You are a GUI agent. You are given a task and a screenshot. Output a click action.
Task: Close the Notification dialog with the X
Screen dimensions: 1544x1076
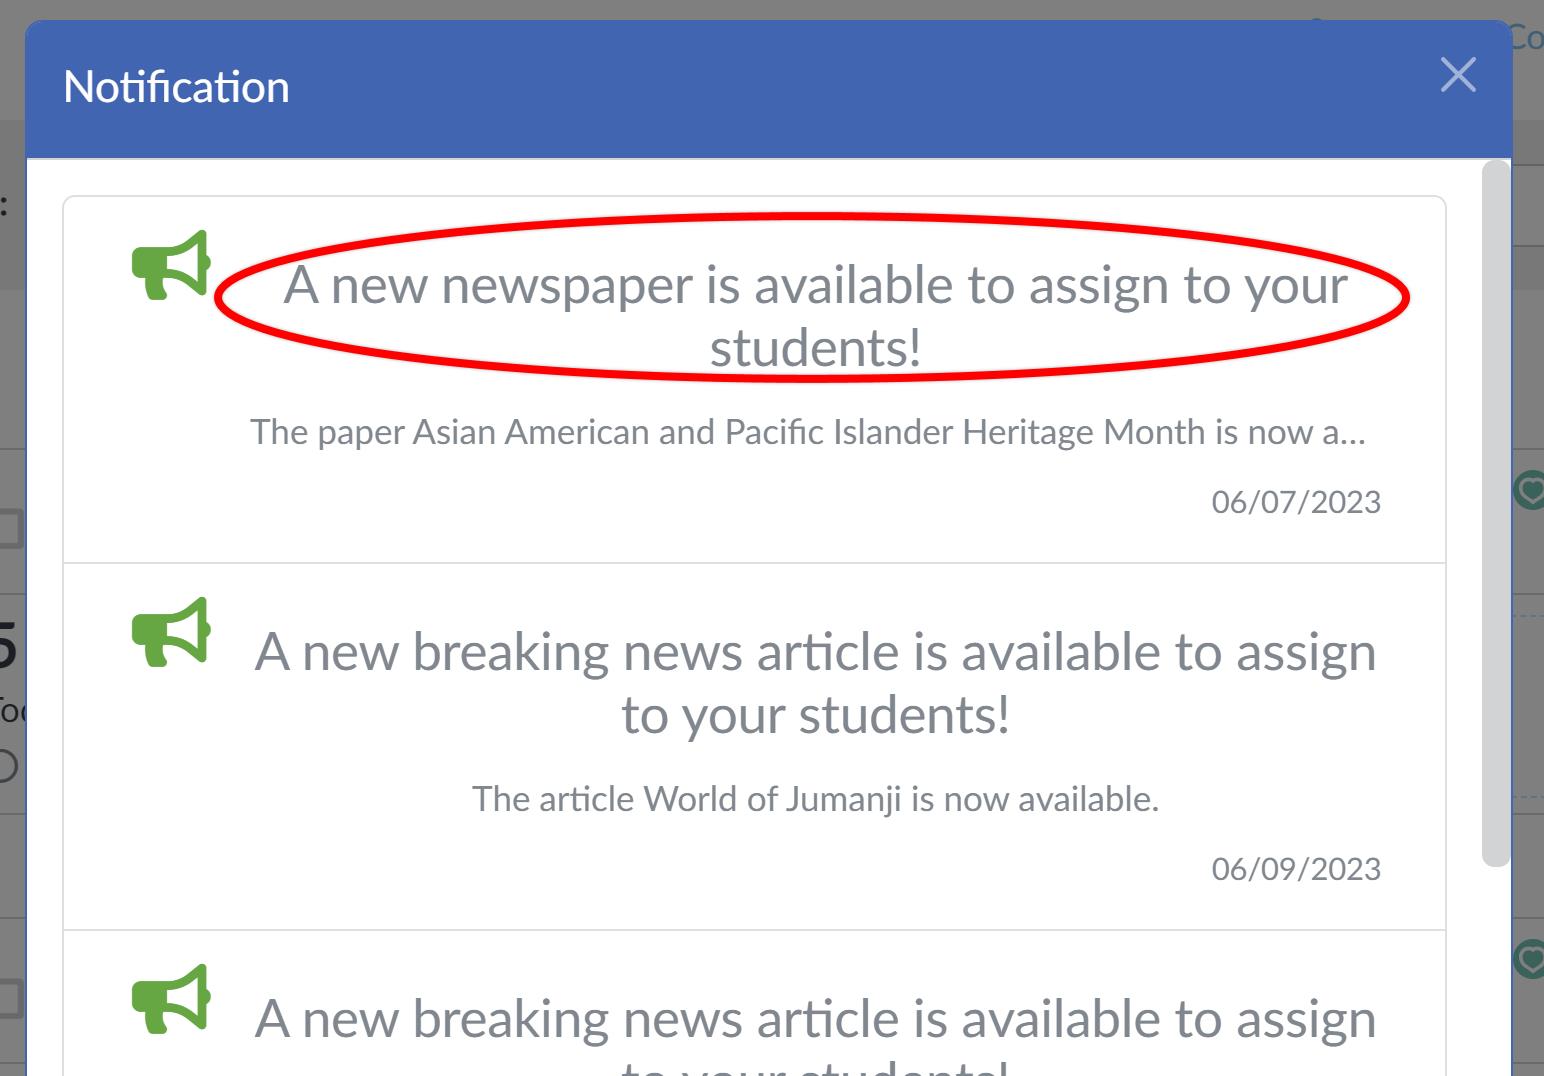click(x=1458, y=75)
